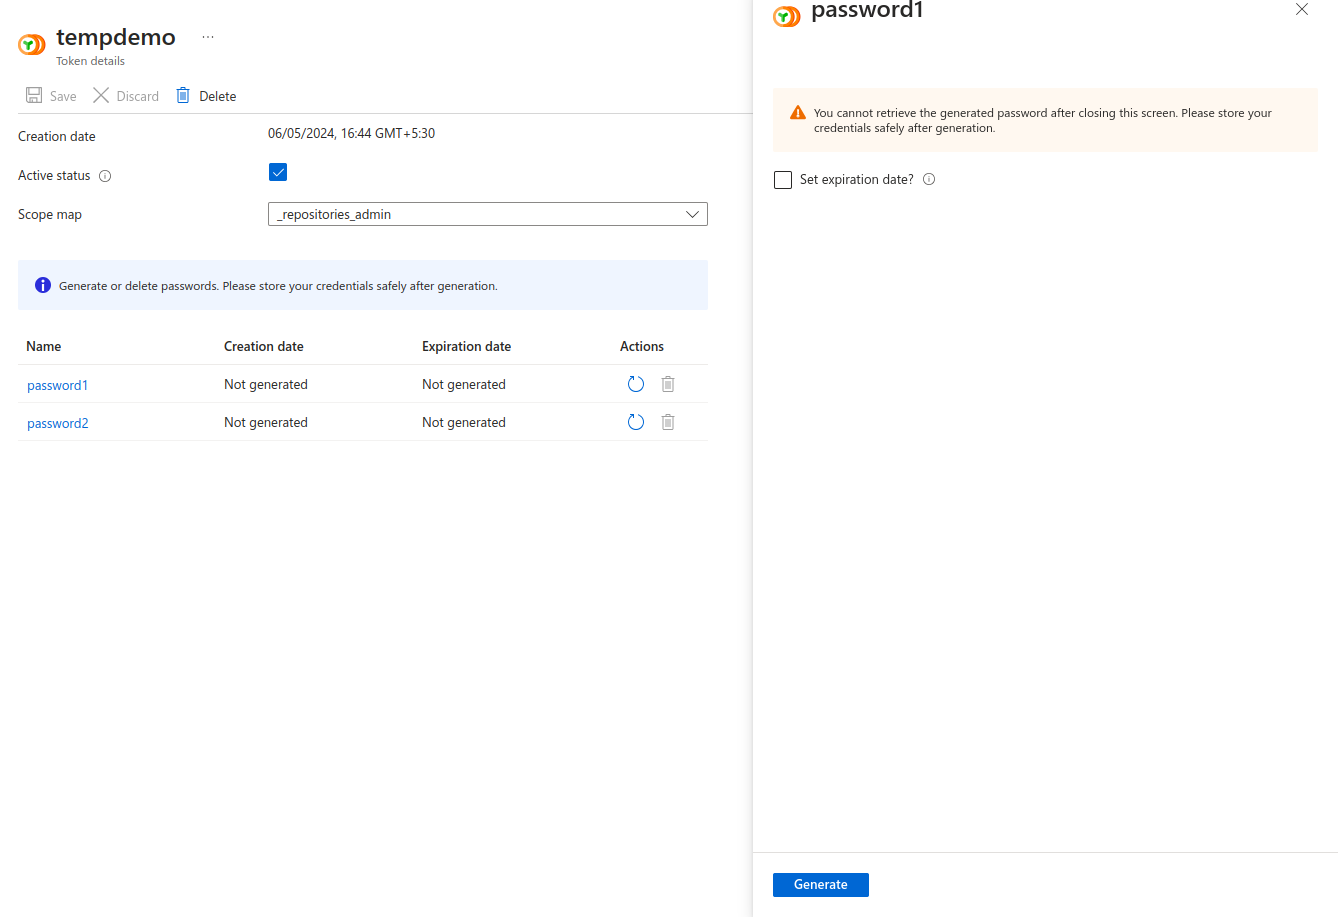1338x917 pixels.
Task: Open the password2 link
Action: coord(57,423)
